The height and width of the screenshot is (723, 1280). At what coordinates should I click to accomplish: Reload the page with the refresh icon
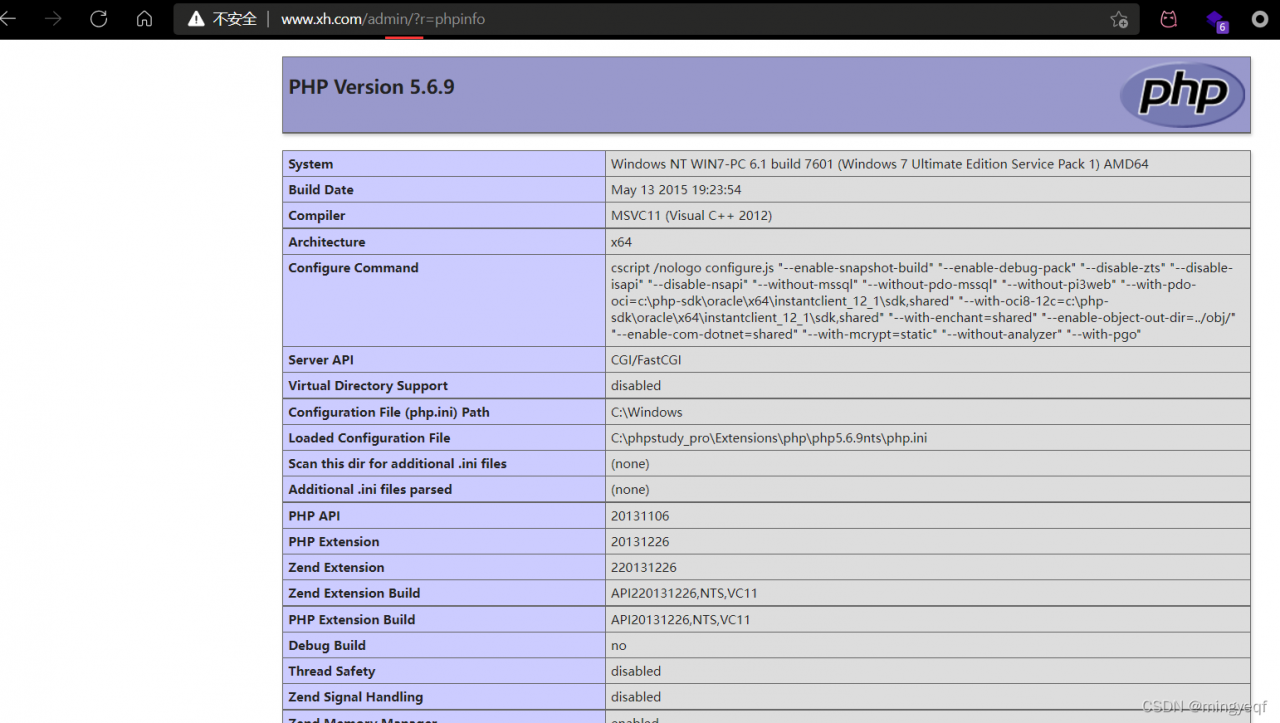[99, 19]
